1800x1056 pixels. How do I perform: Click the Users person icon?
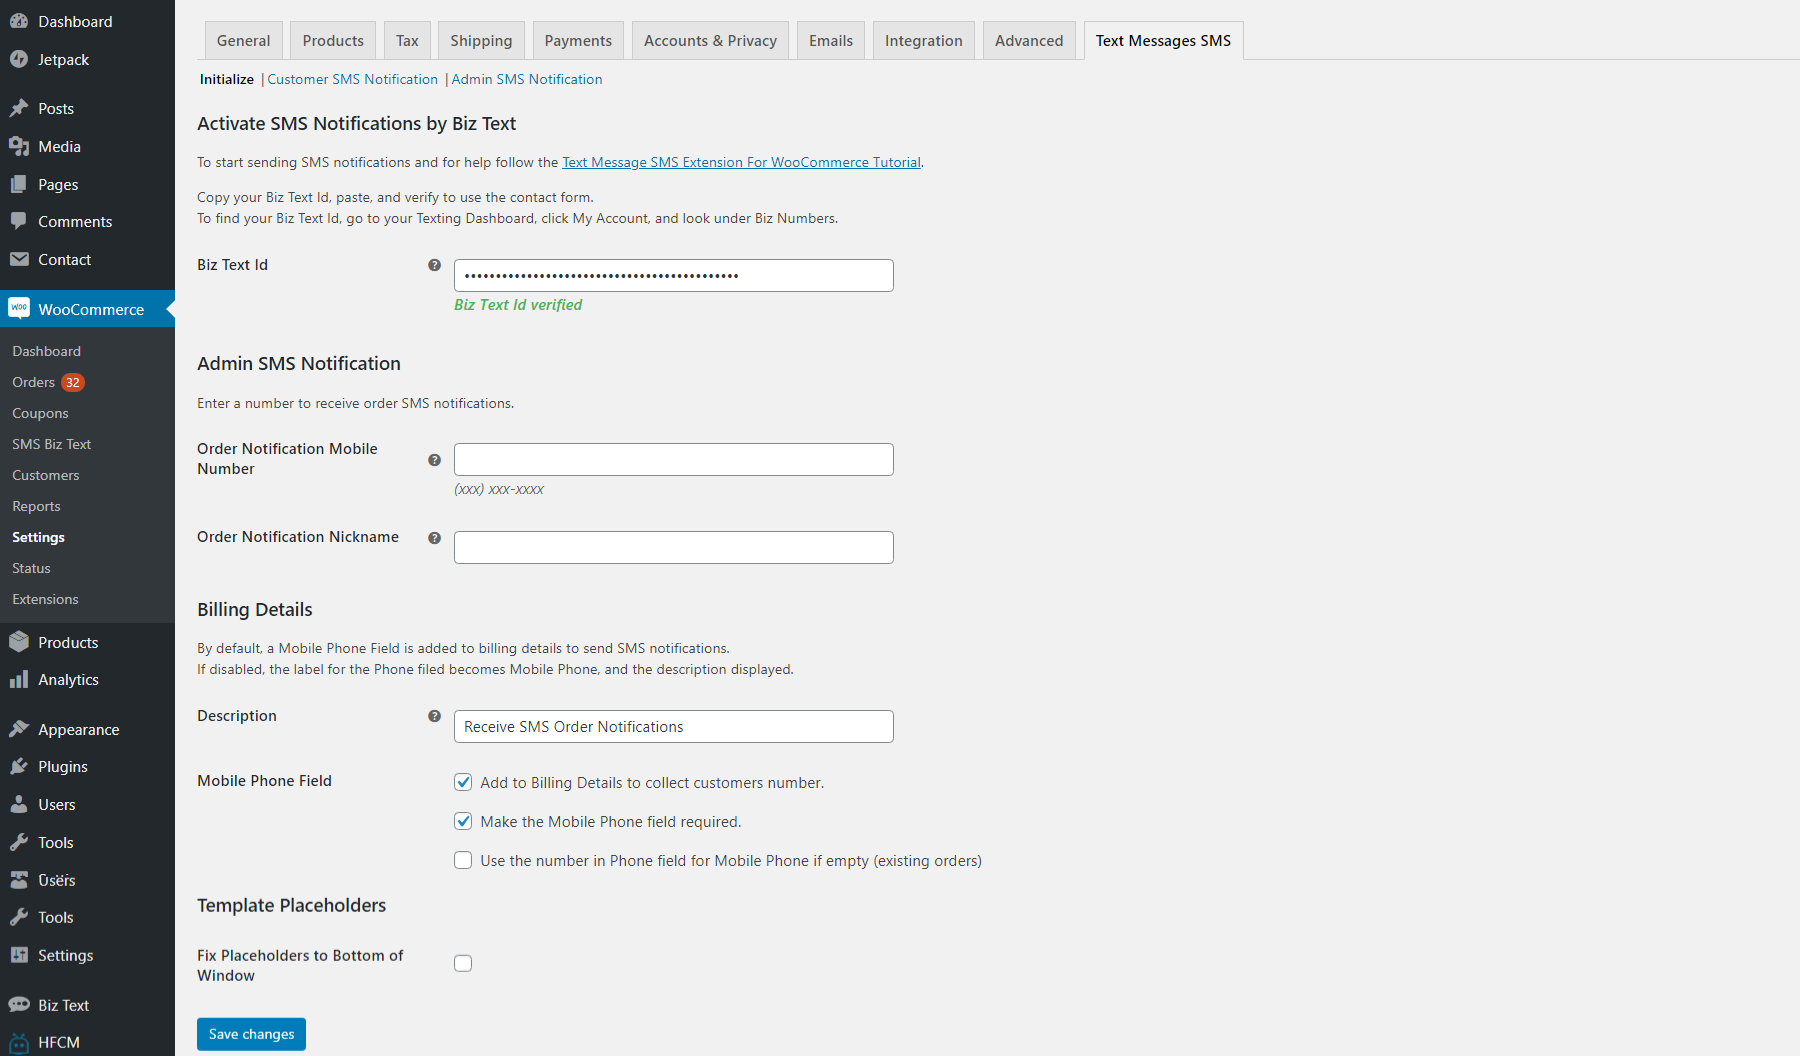19,804
